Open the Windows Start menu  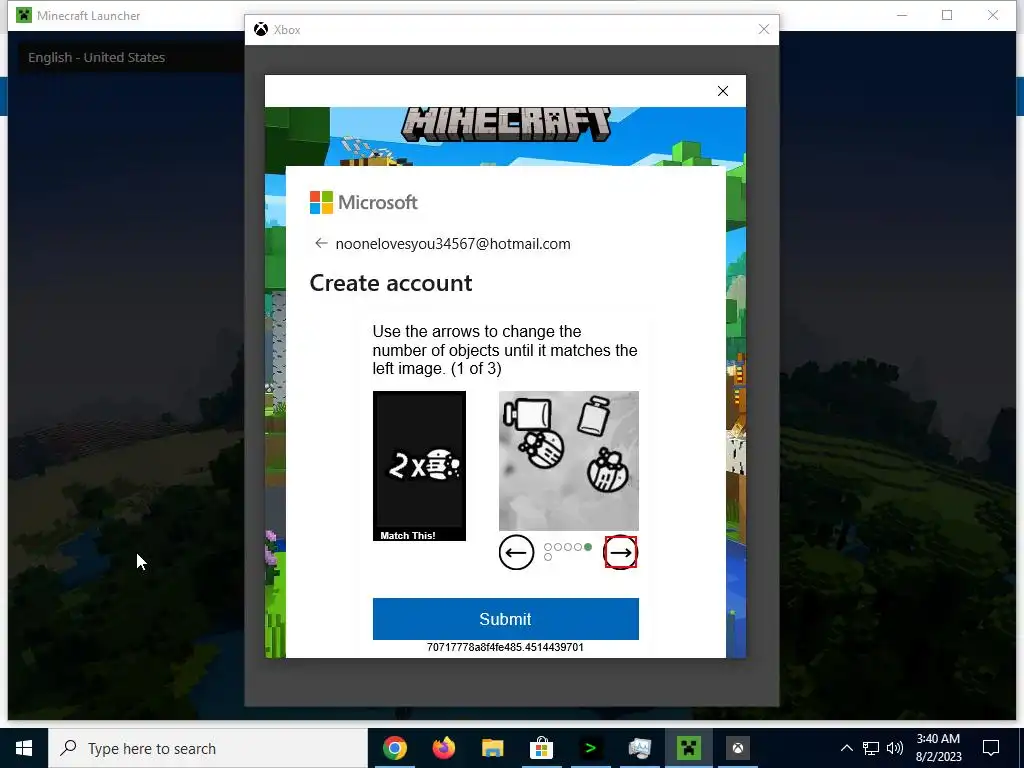click(24, 748)
